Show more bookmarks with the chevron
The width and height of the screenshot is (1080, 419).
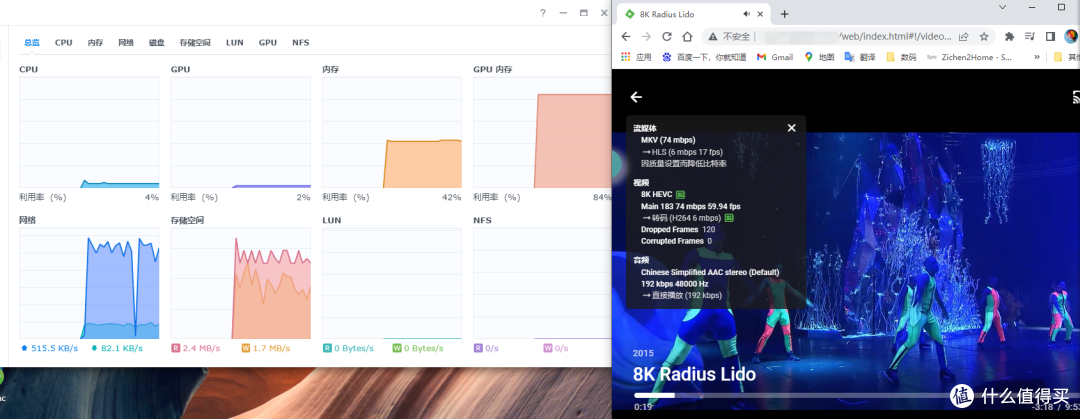(x=1037, y=57)
